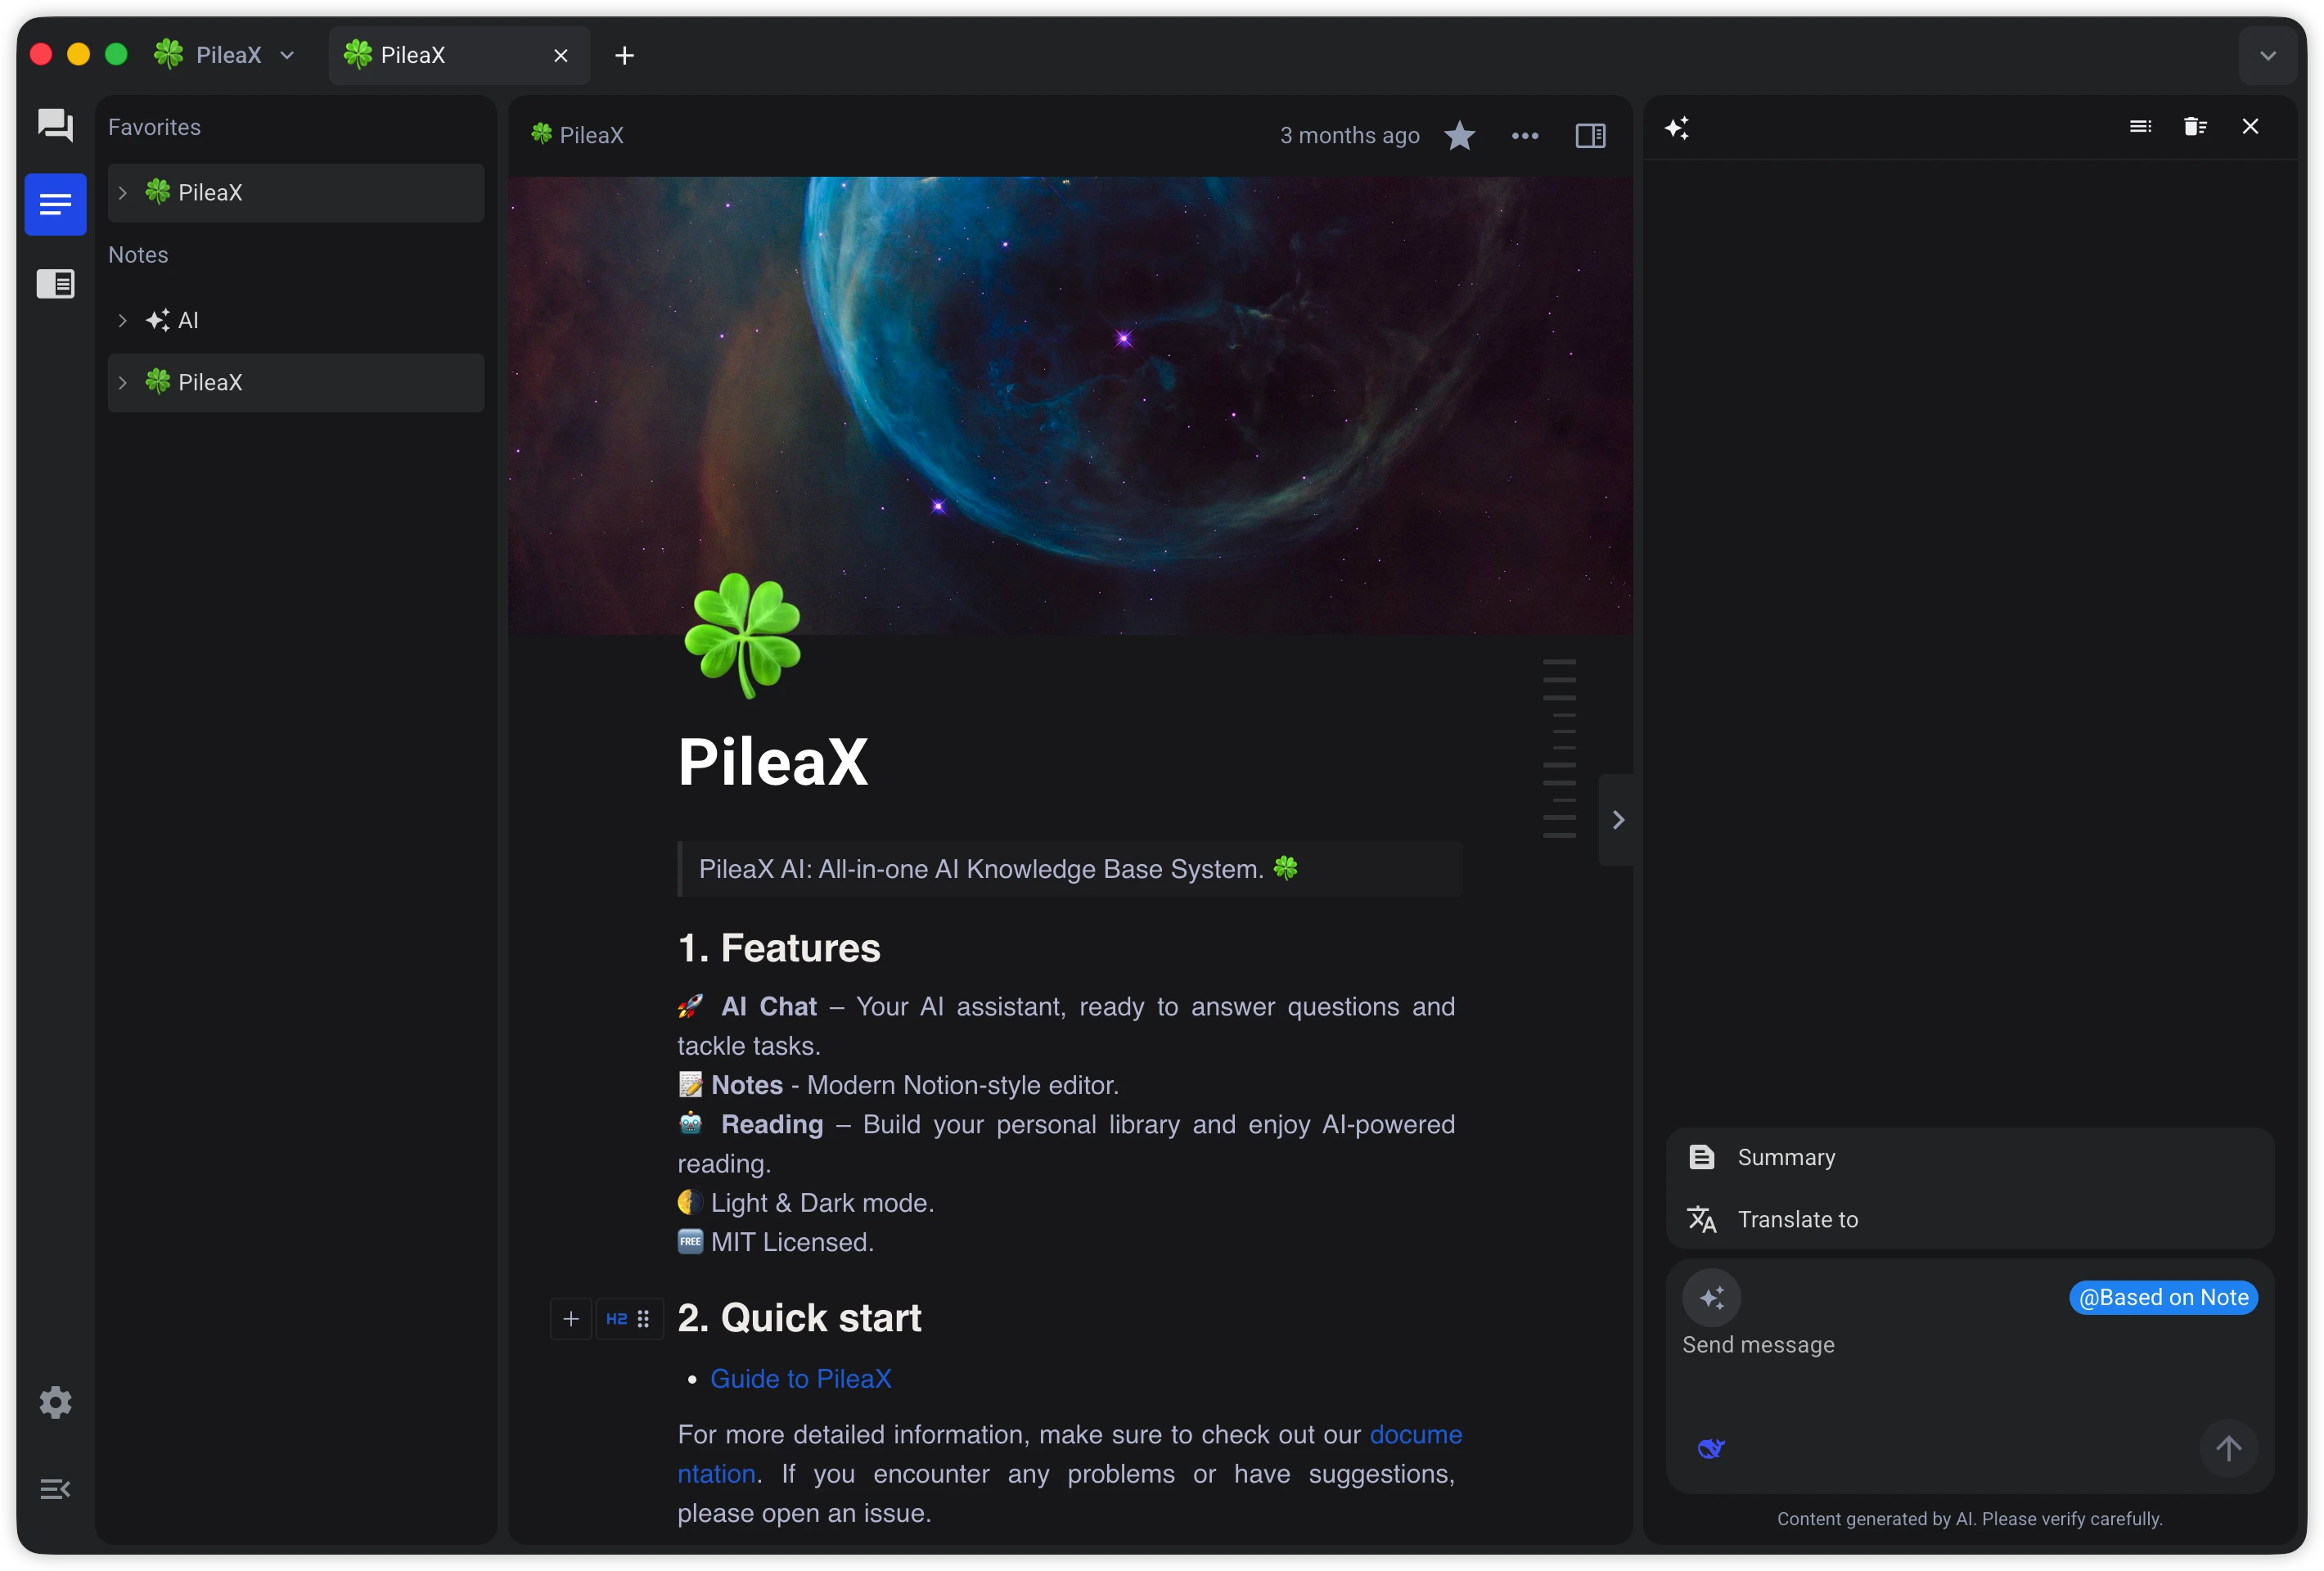Viewport: 2324px width, 1571px height.
Task: Change the H2 block type of Quick start
Action: click(x=617, y=1319)
